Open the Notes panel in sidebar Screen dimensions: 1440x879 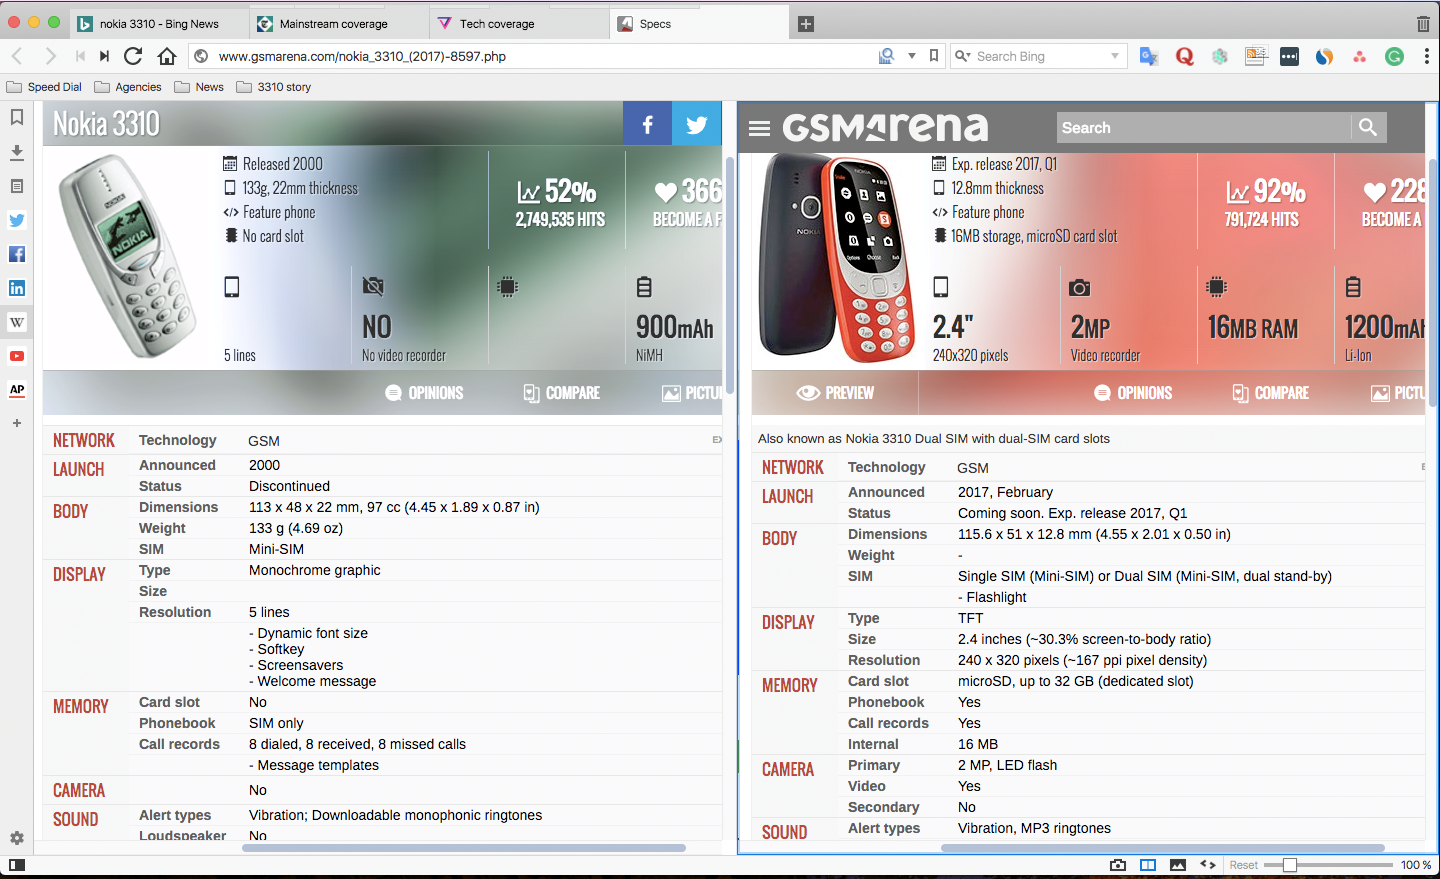coord(17,186)
